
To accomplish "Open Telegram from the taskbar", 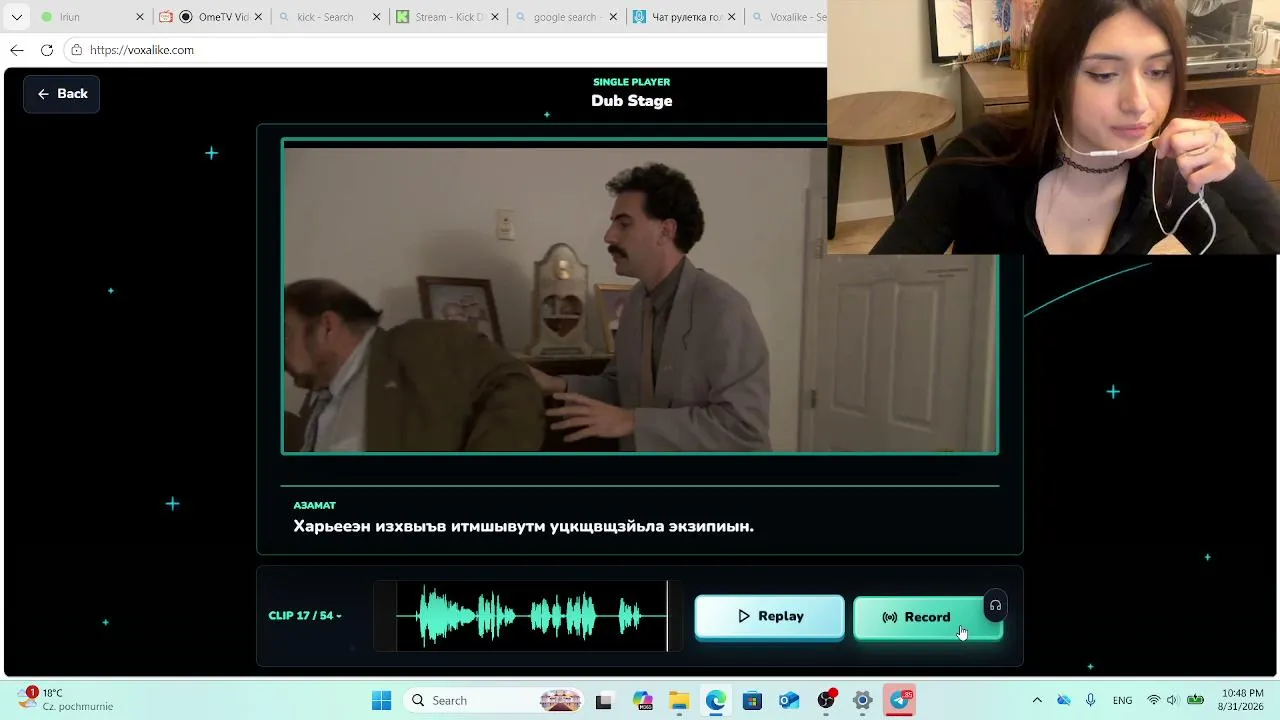I will (900, 700).
